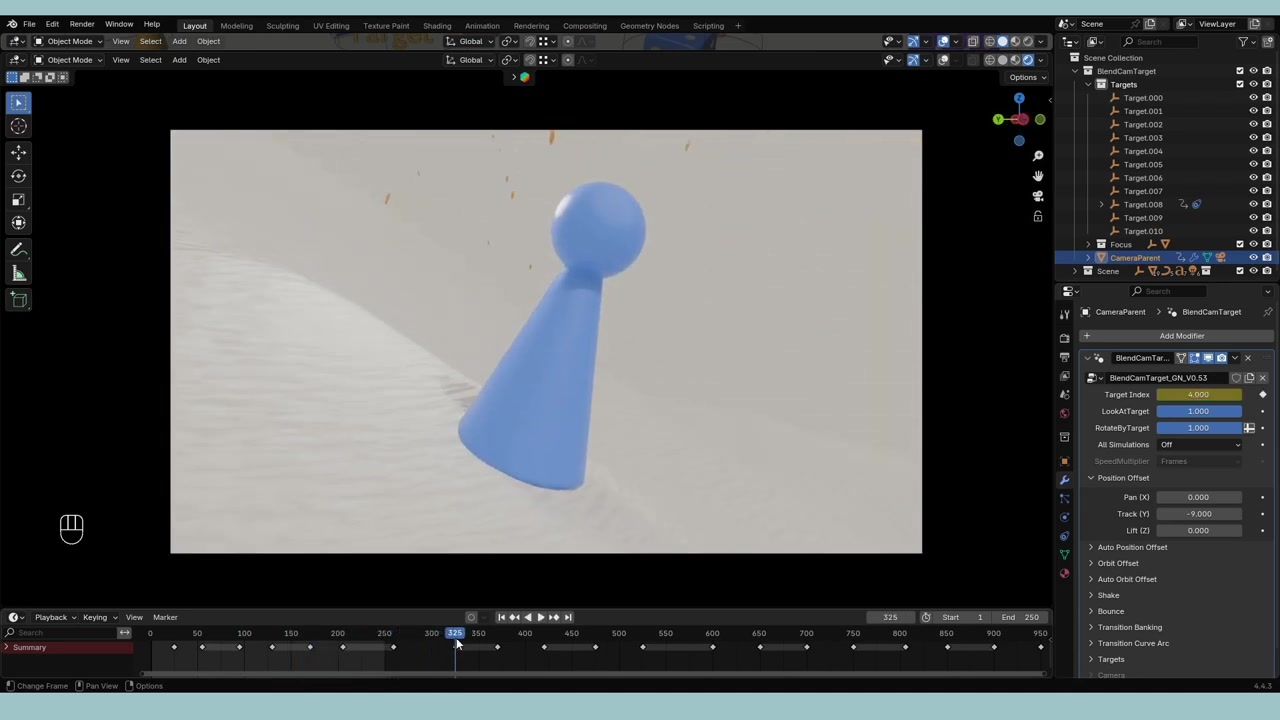Pick the Measure ruler tool
Screen dimensions: 1280x720
click(18, 274)
